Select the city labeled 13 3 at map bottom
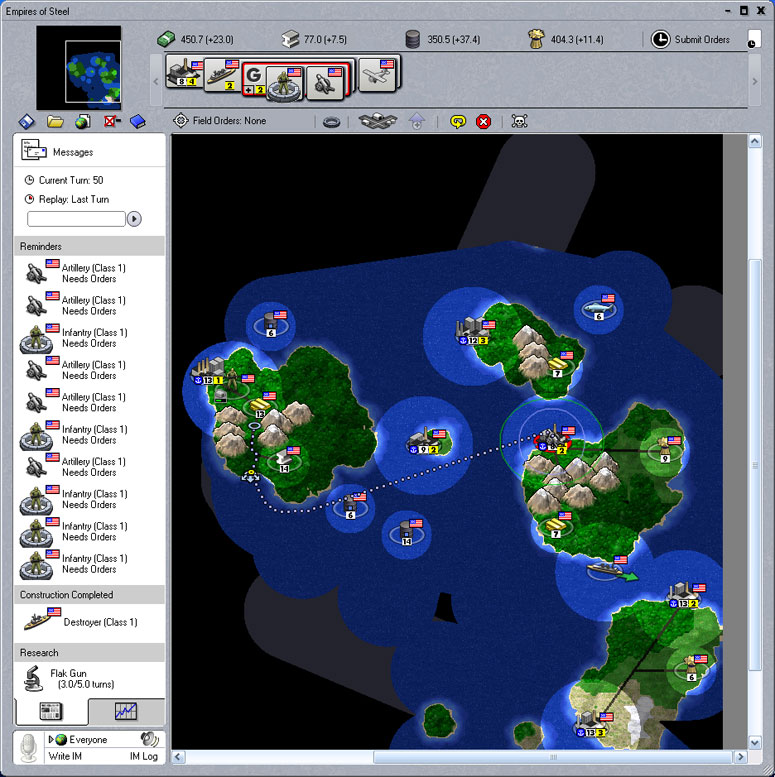This screenshot has height=777, width=775. (591, 724)
